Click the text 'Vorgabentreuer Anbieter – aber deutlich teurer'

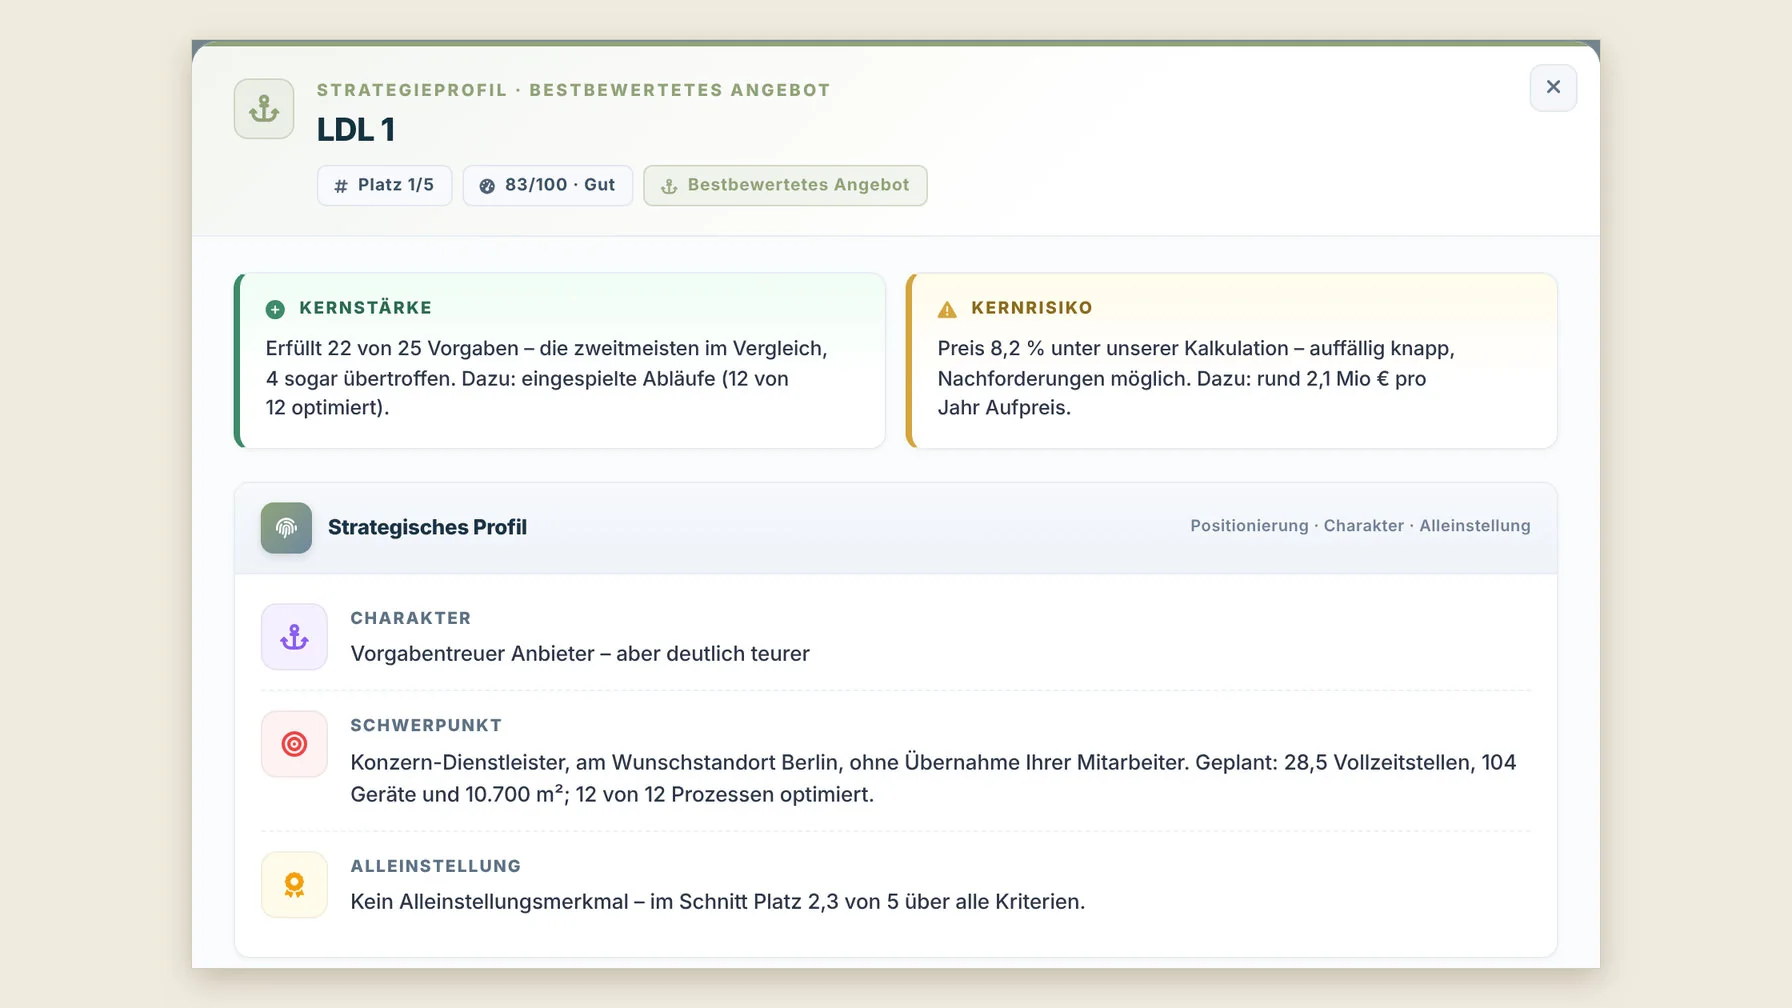pyautogui.click(x=580, y=654)
